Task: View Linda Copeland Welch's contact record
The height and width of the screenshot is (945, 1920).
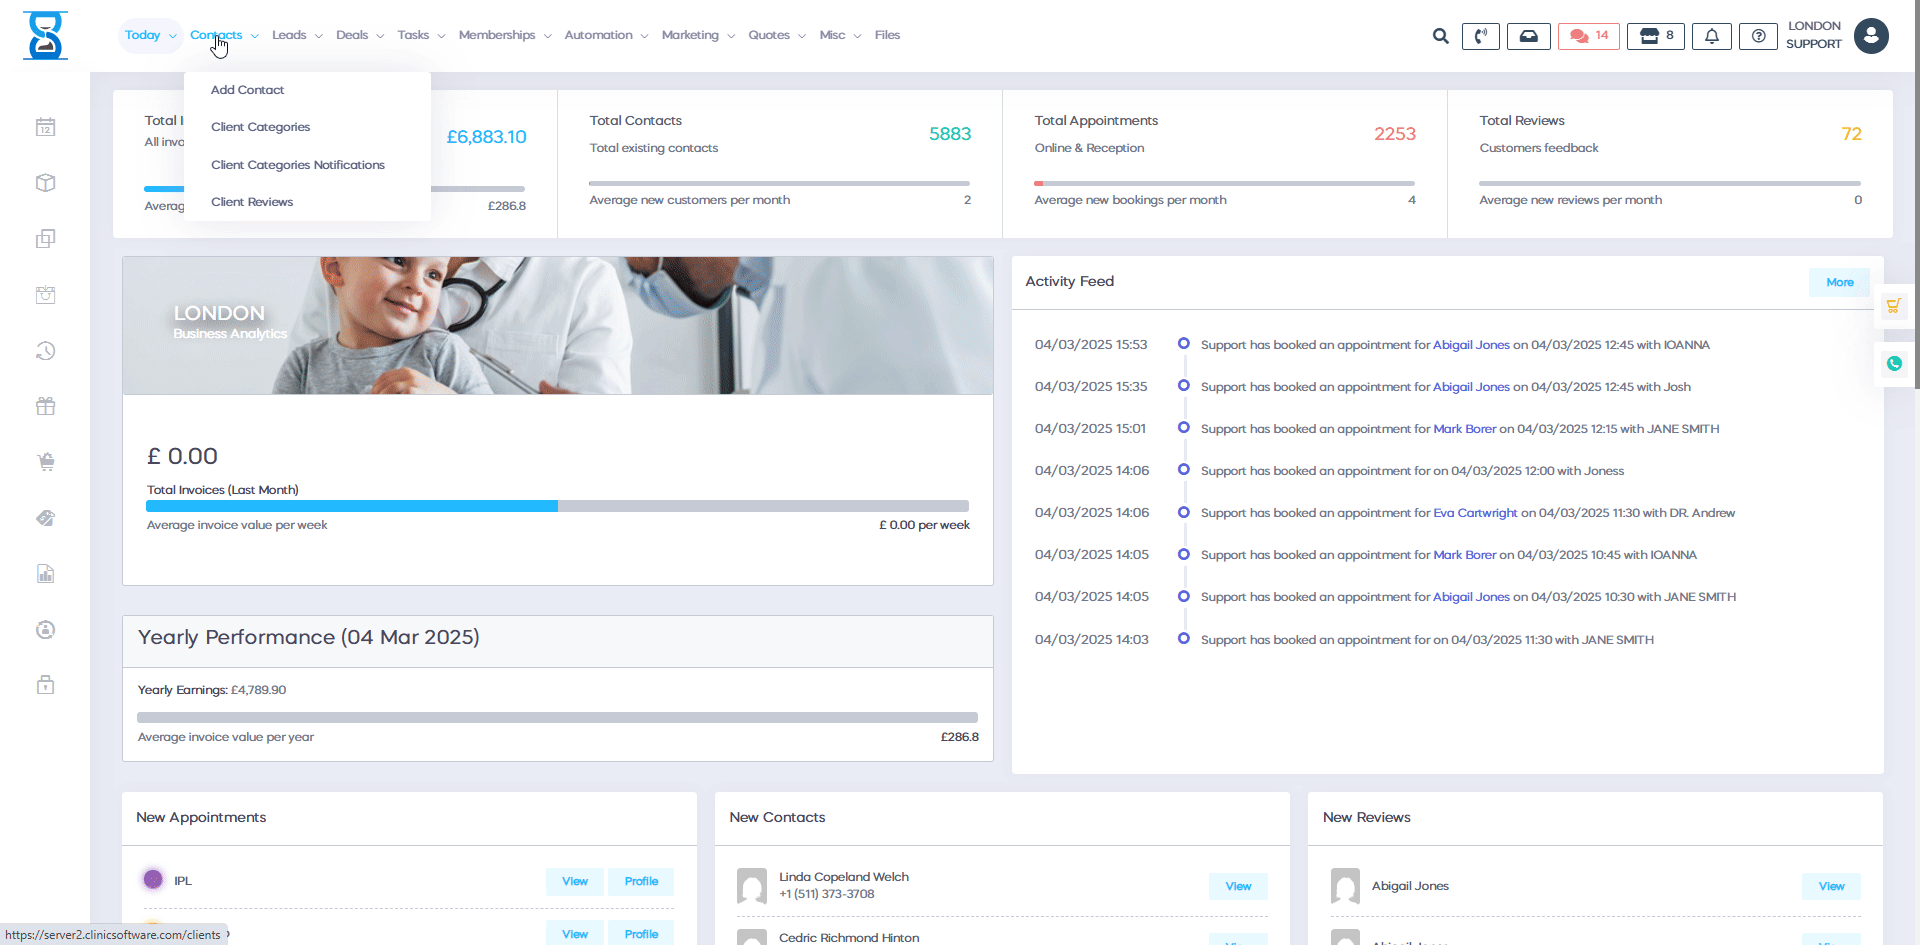Action: coord(1237,886)
